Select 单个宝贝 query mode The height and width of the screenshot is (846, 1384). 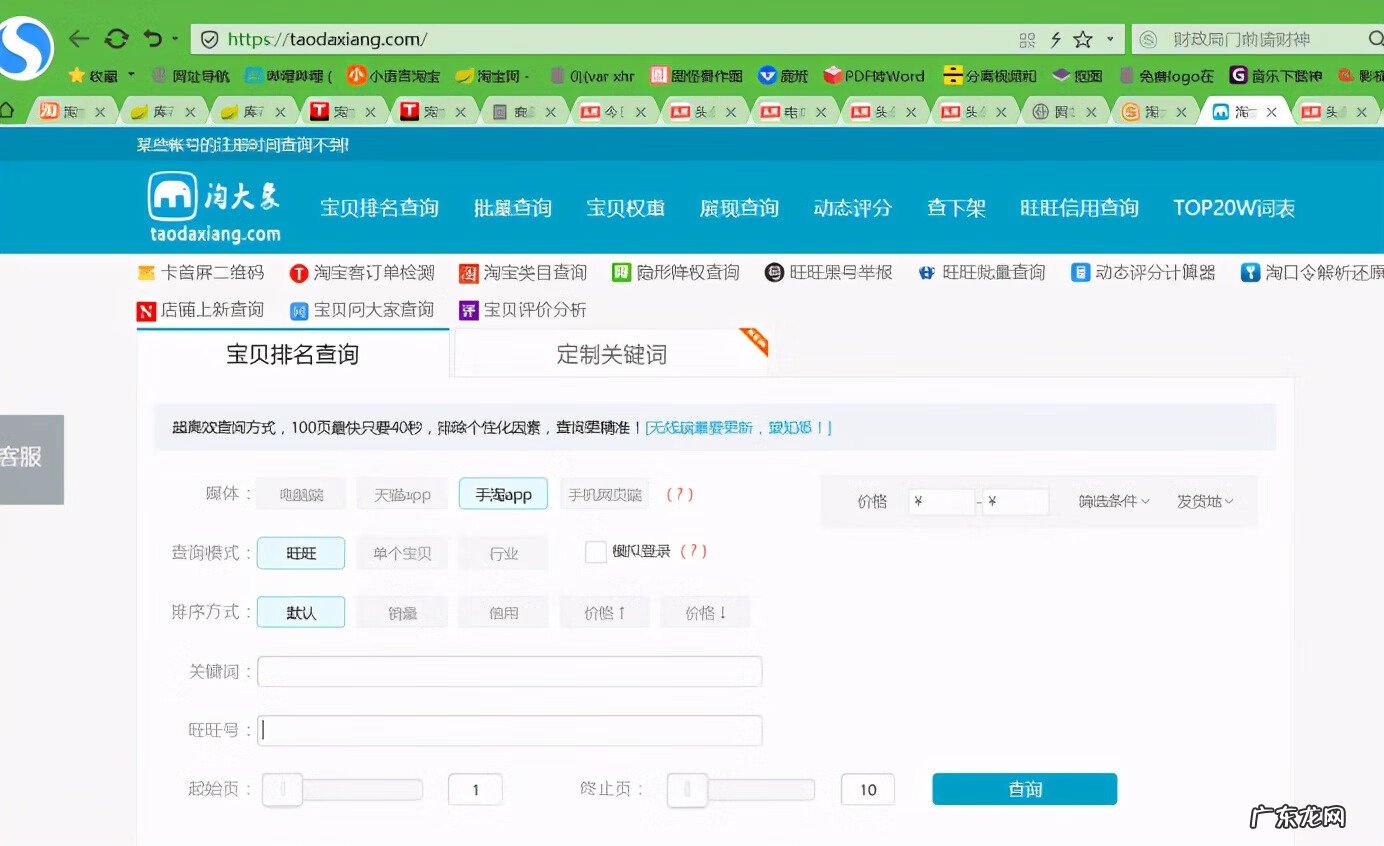[x=402, y=552]
